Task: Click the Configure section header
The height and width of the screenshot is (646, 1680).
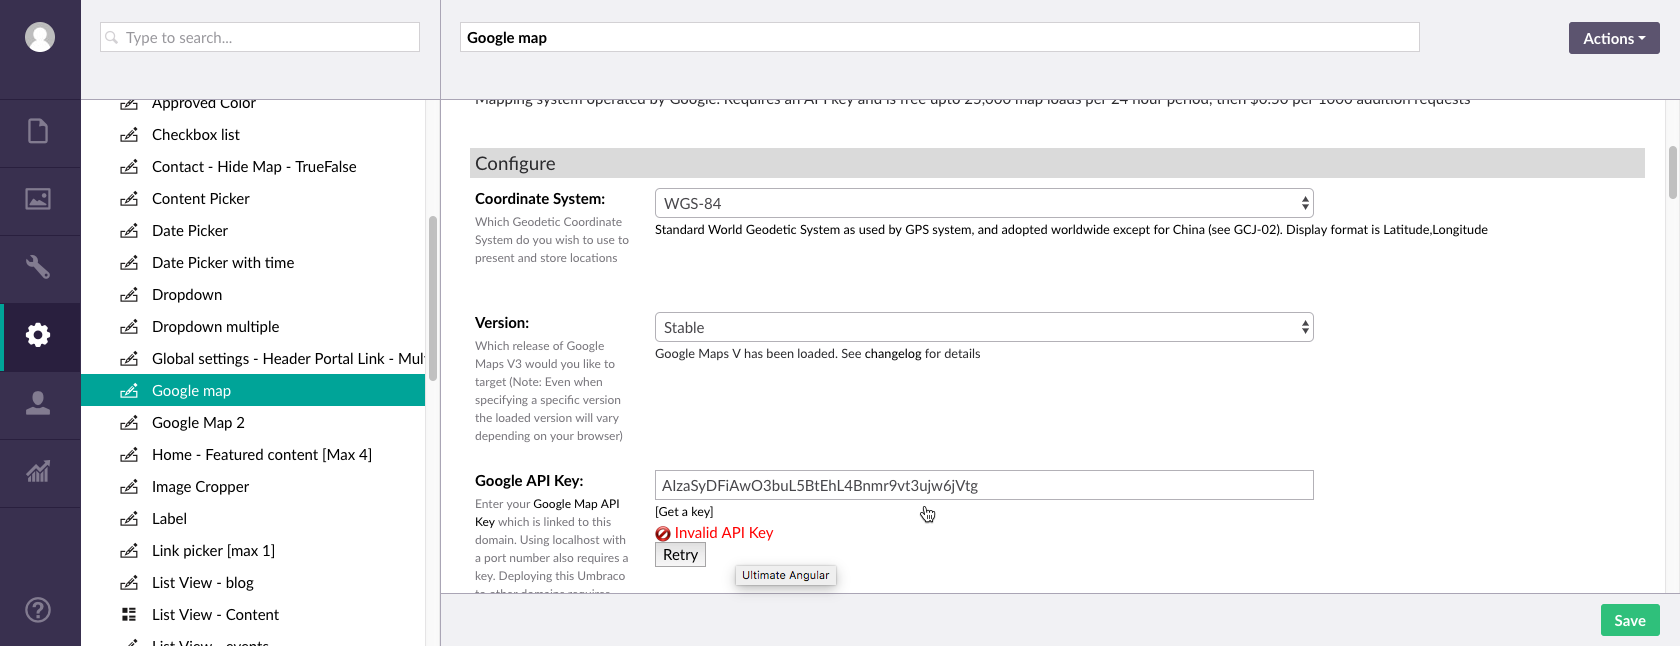Action: pyautogui.click(x=1057, y=163)
